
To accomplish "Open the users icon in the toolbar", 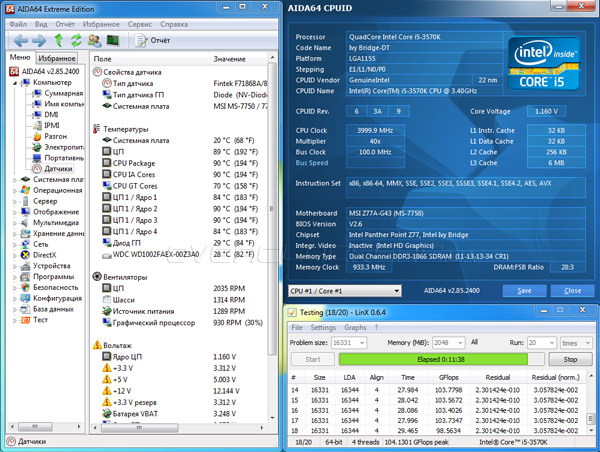I will pyautogui.click(x=93, y=40).
